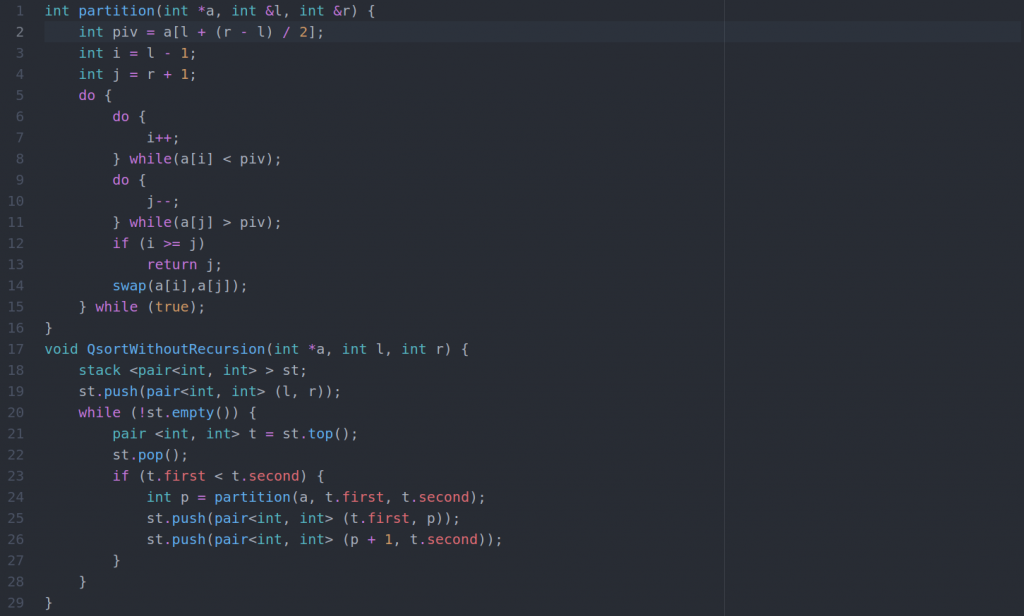The height and width of the screenshot is (616, 1024).
Task: Click line number 17 in the gutter
Action: [x=15, y=349]
